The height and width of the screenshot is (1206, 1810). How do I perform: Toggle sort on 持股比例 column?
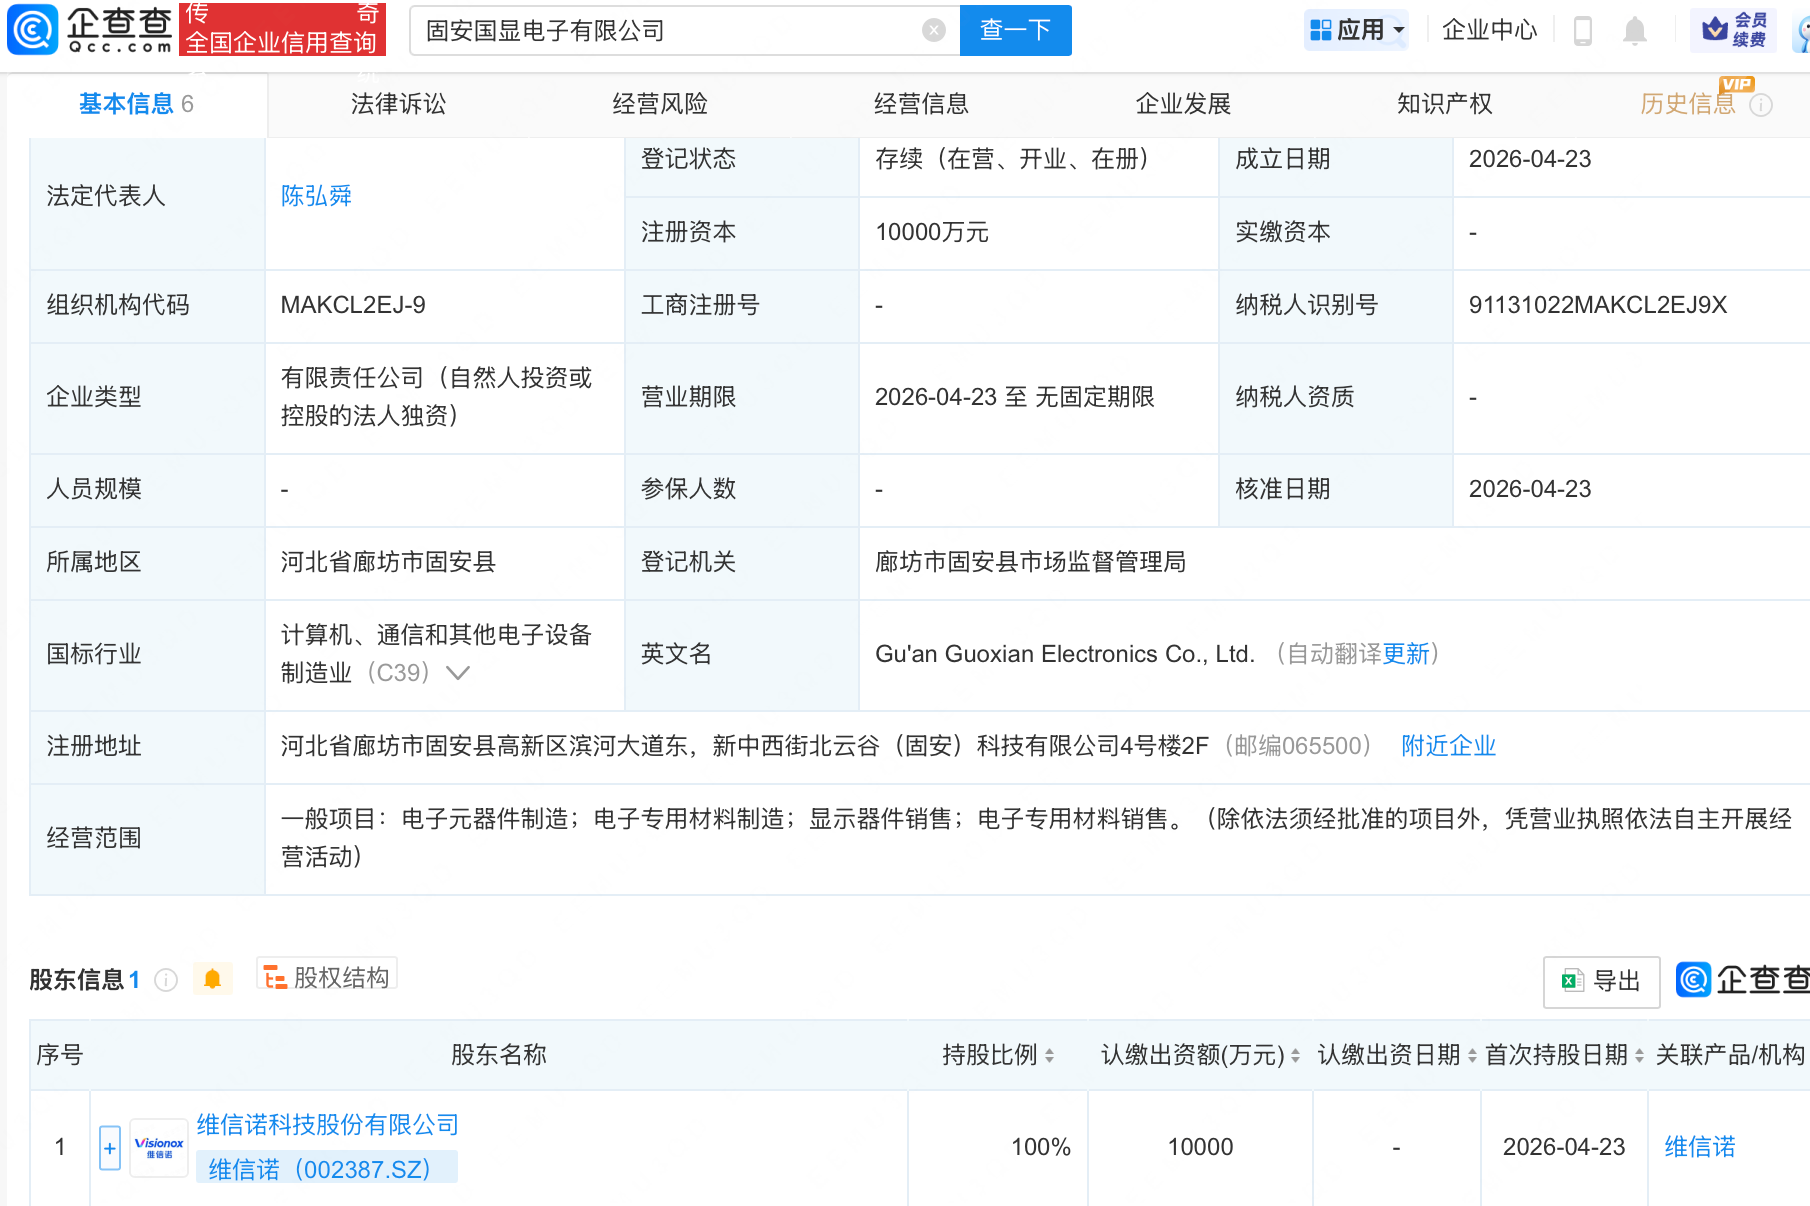(1047, 1054)
